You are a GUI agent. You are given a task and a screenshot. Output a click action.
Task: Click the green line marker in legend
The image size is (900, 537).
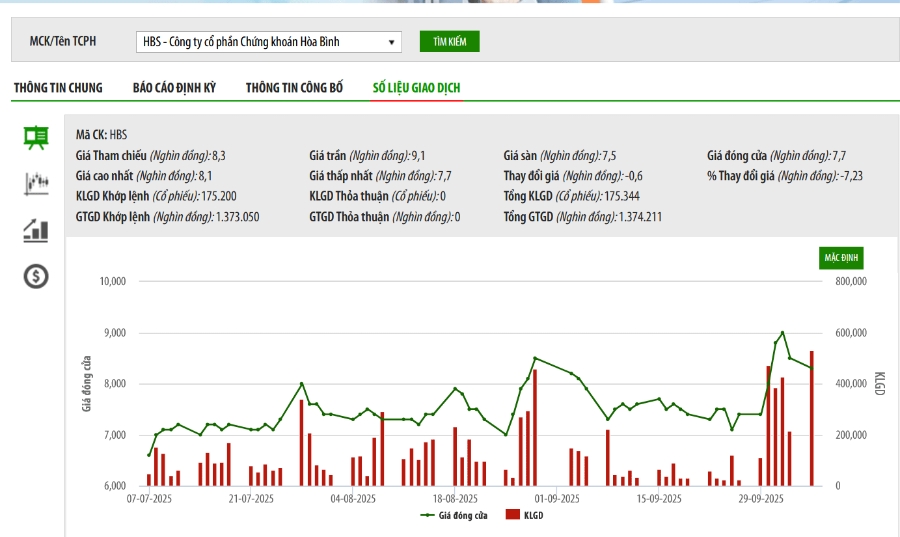coord(428,515)
